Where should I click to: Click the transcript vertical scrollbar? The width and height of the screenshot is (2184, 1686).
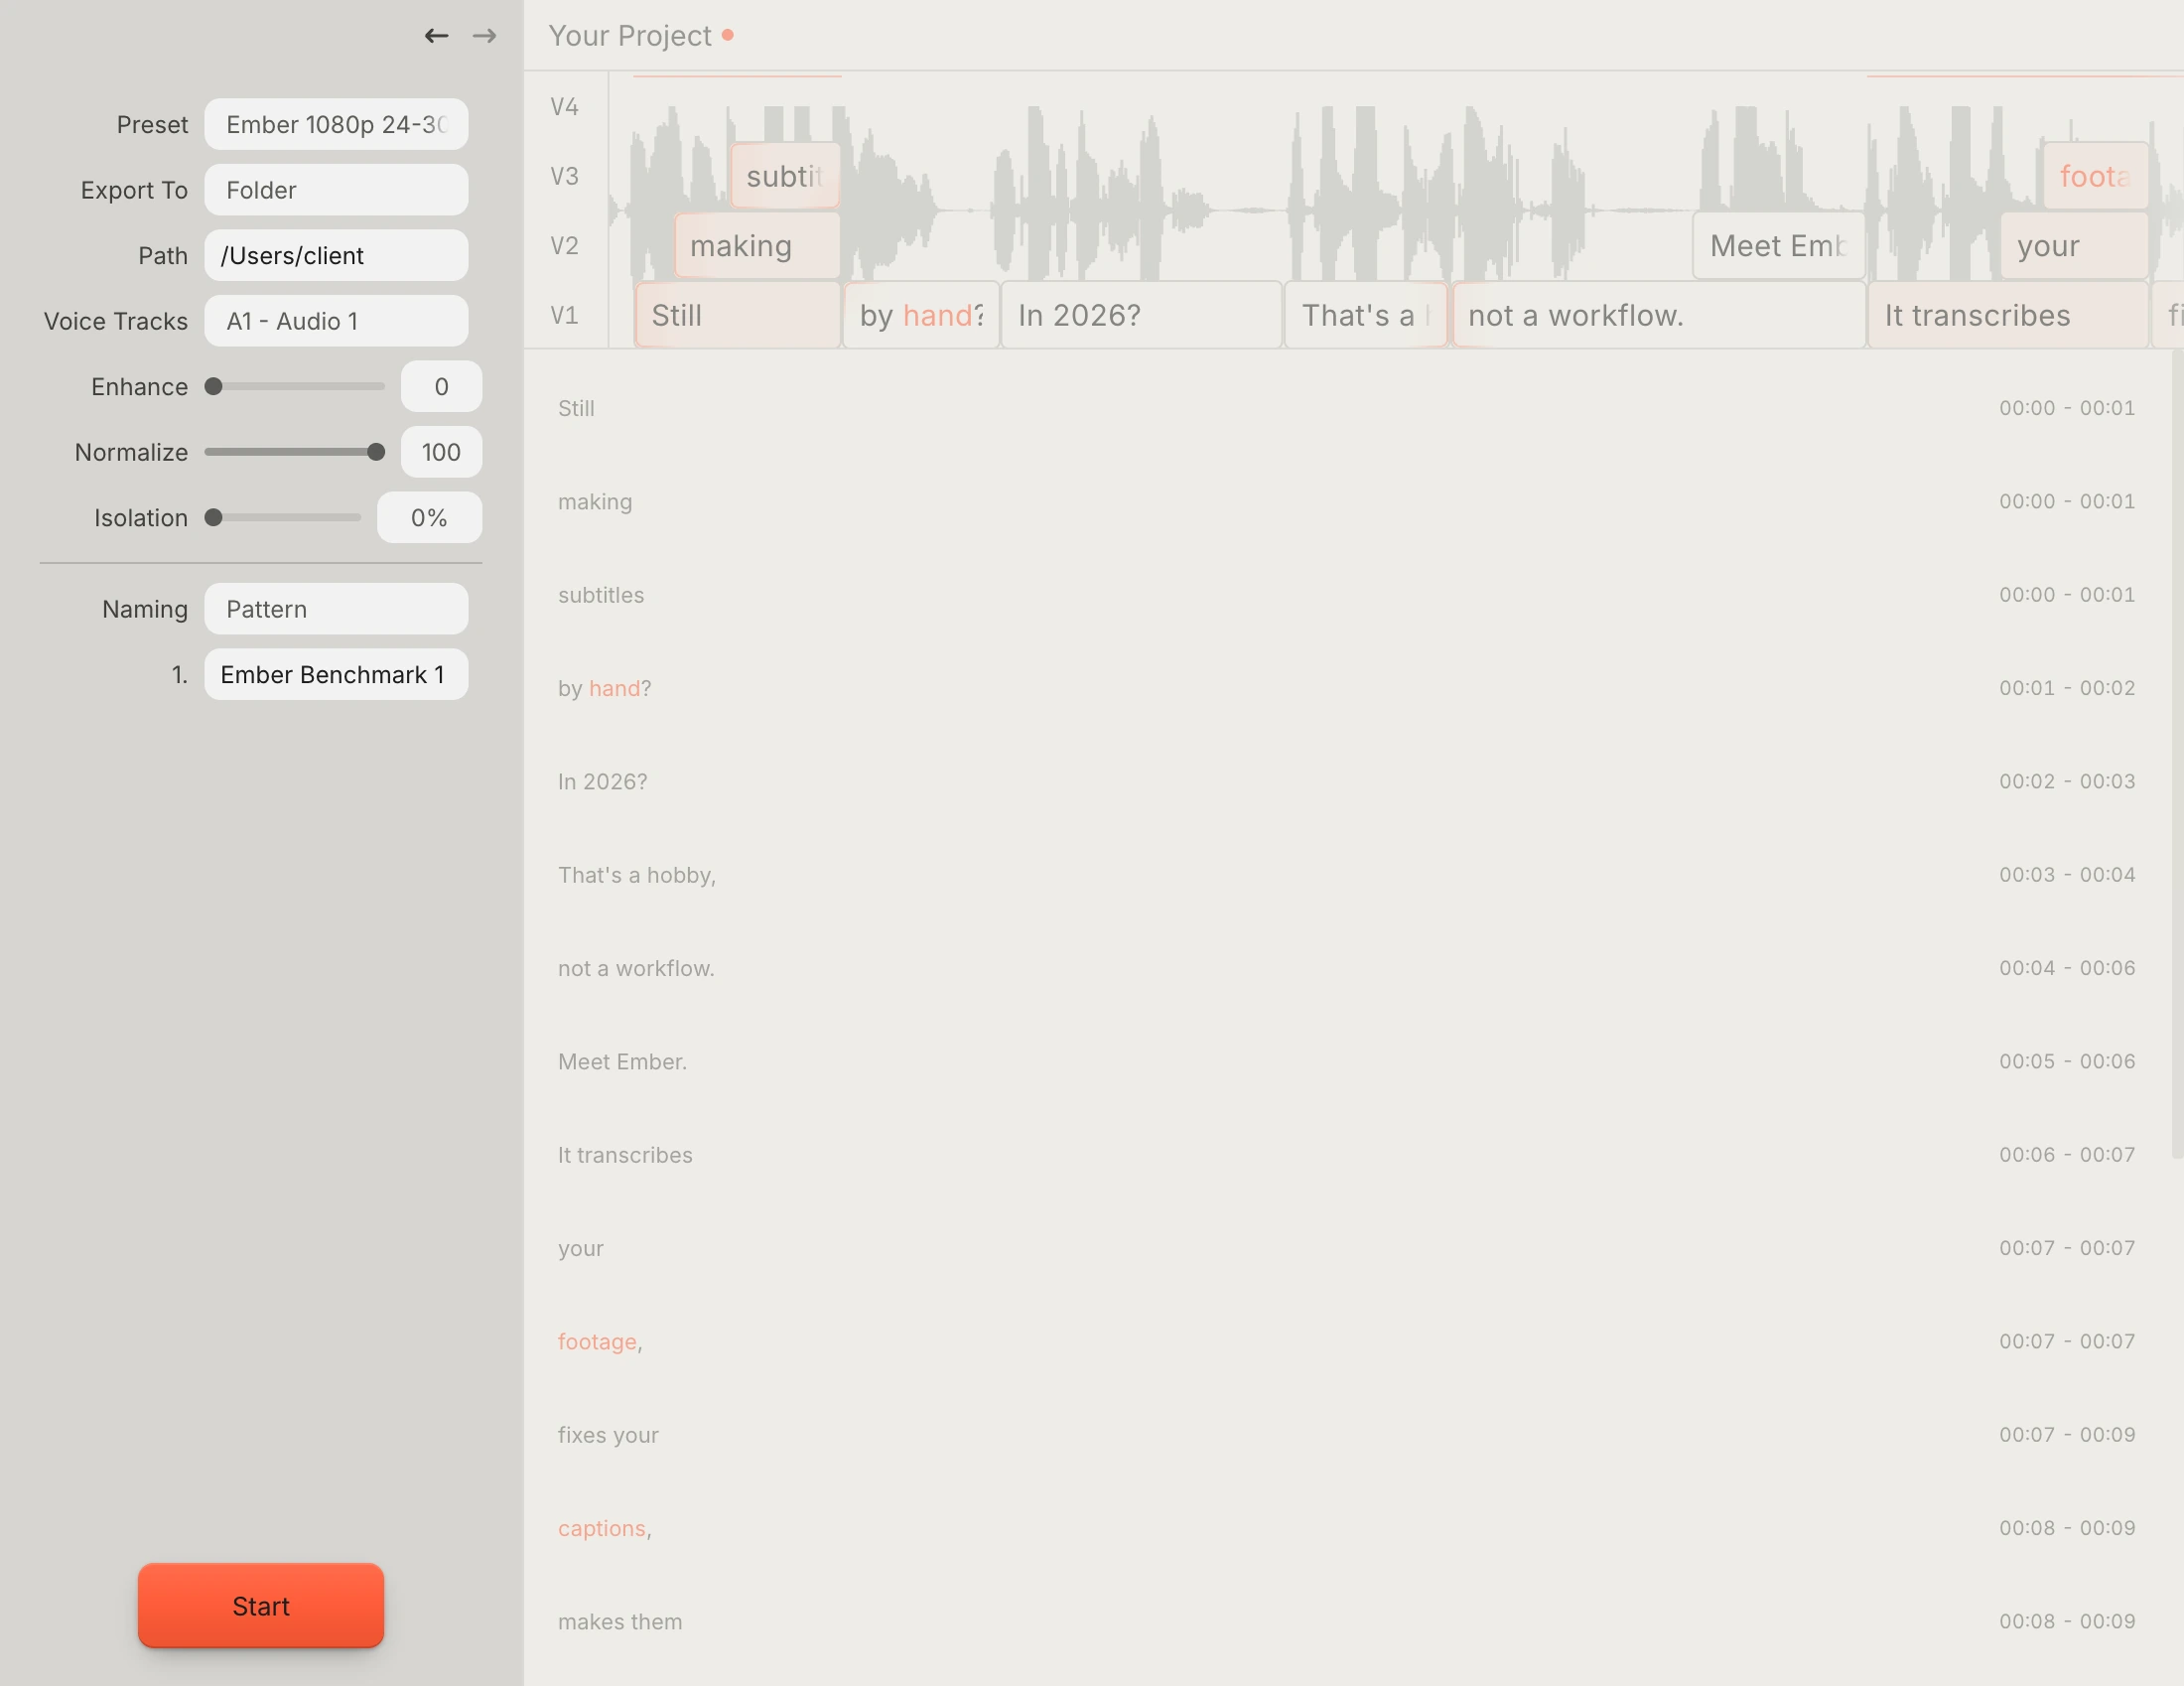point(2177,755)
